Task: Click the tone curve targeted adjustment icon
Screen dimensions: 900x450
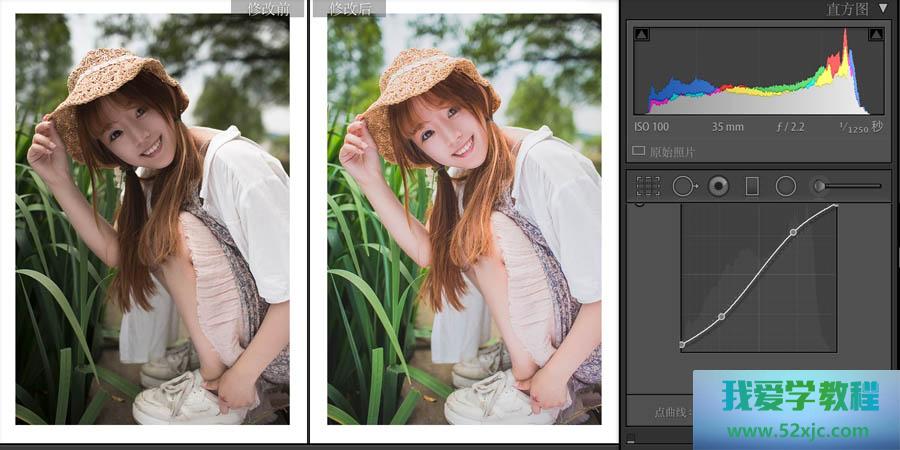Action: [639, 205]
